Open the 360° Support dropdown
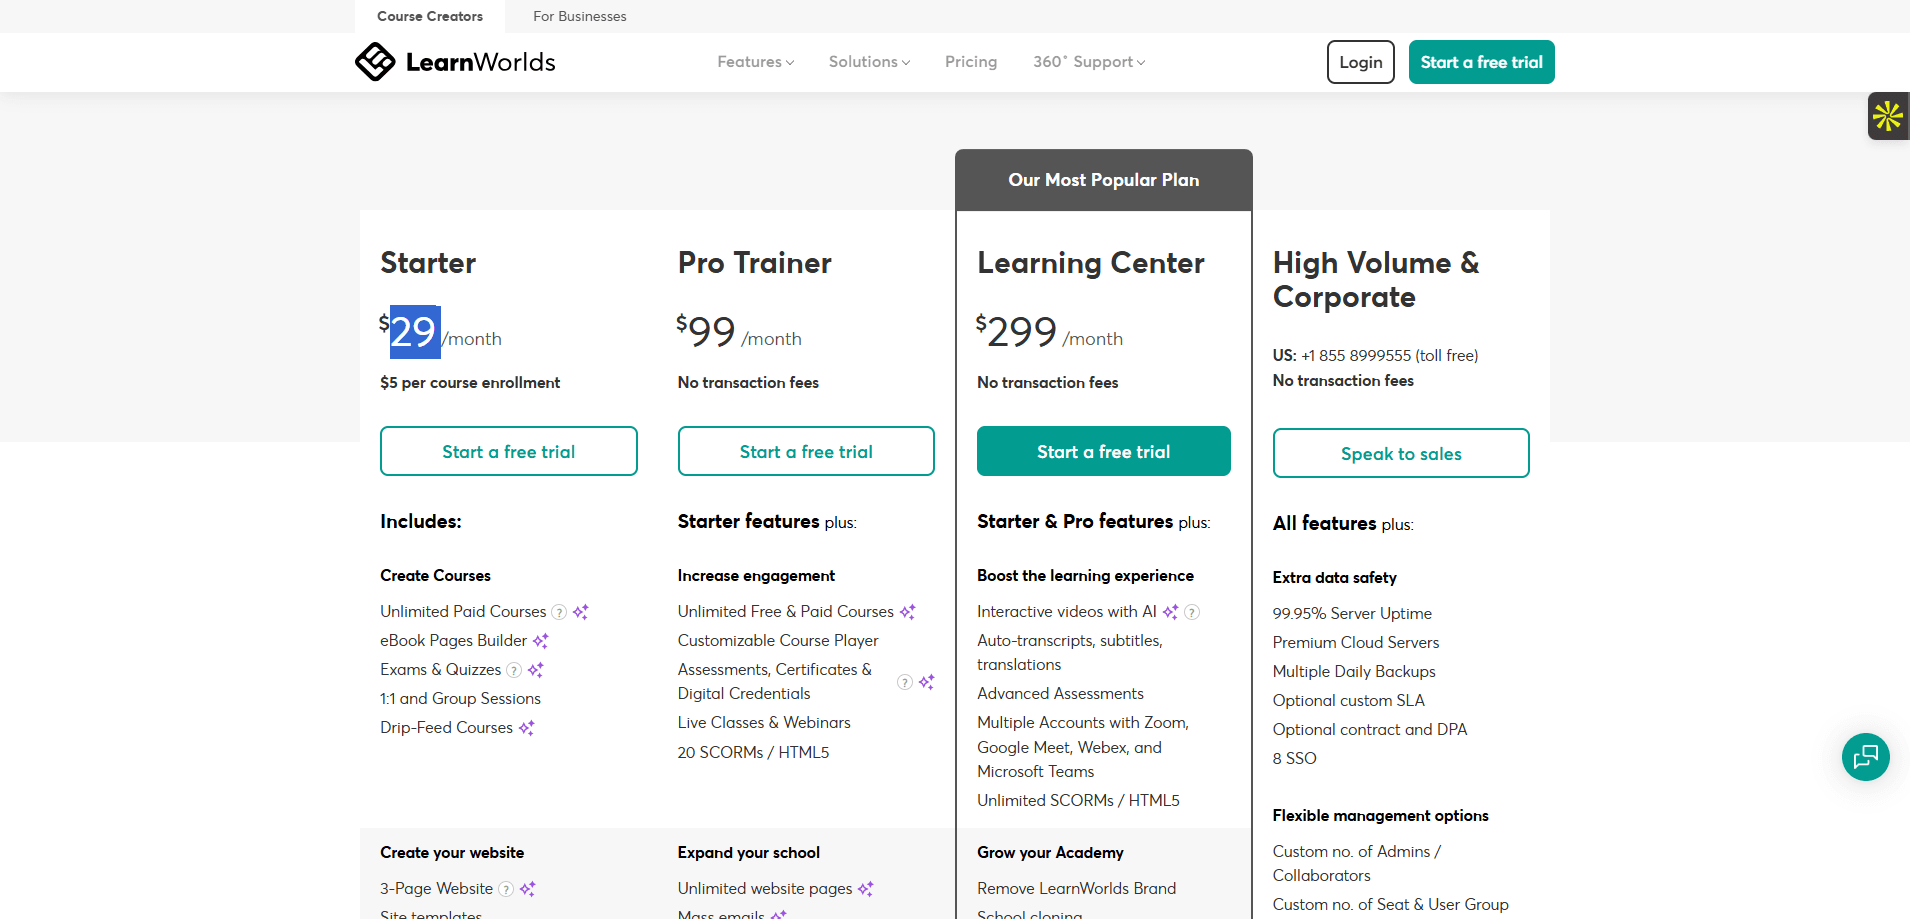 click(1088, 62)
